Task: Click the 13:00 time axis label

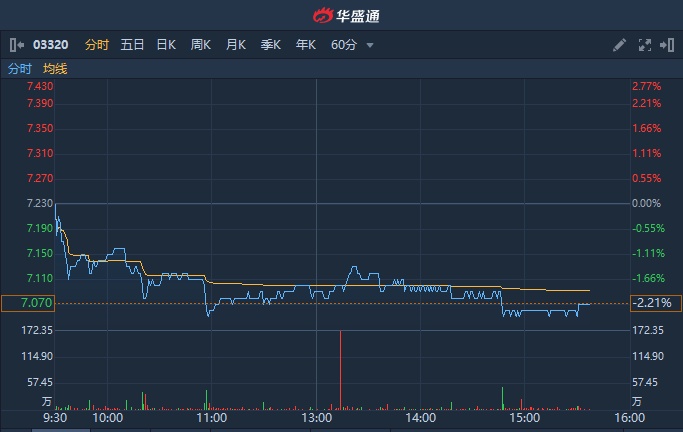Action: pos(317,418)
